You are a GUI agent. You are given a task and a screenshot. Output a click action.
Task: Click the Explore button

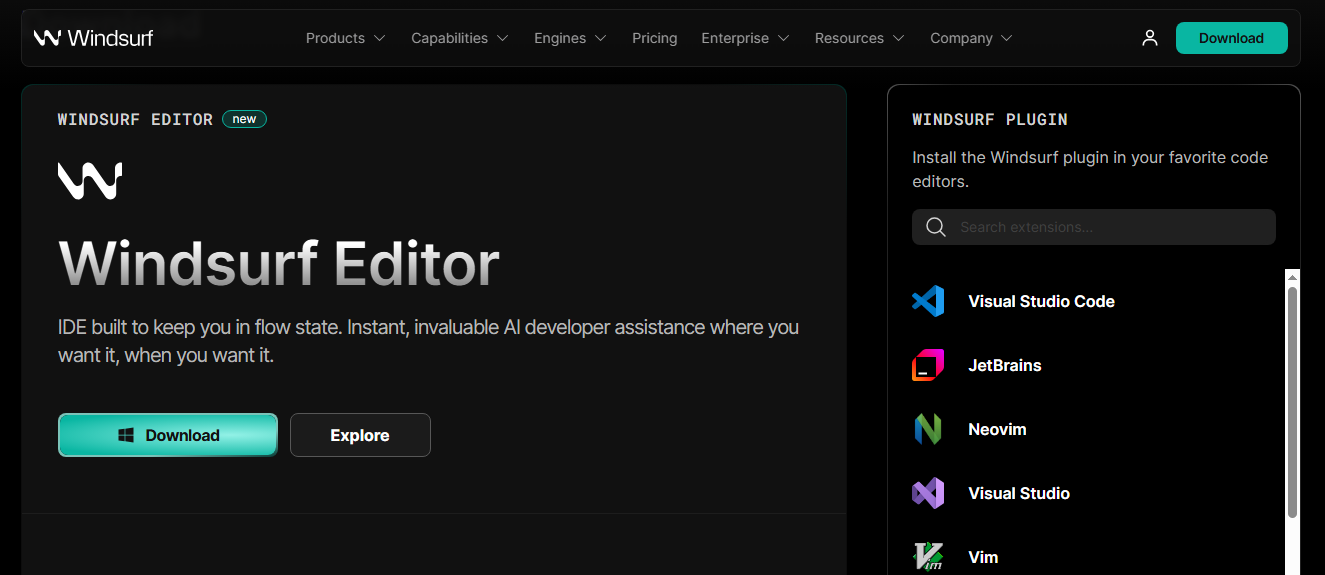[x=360, y=435]
